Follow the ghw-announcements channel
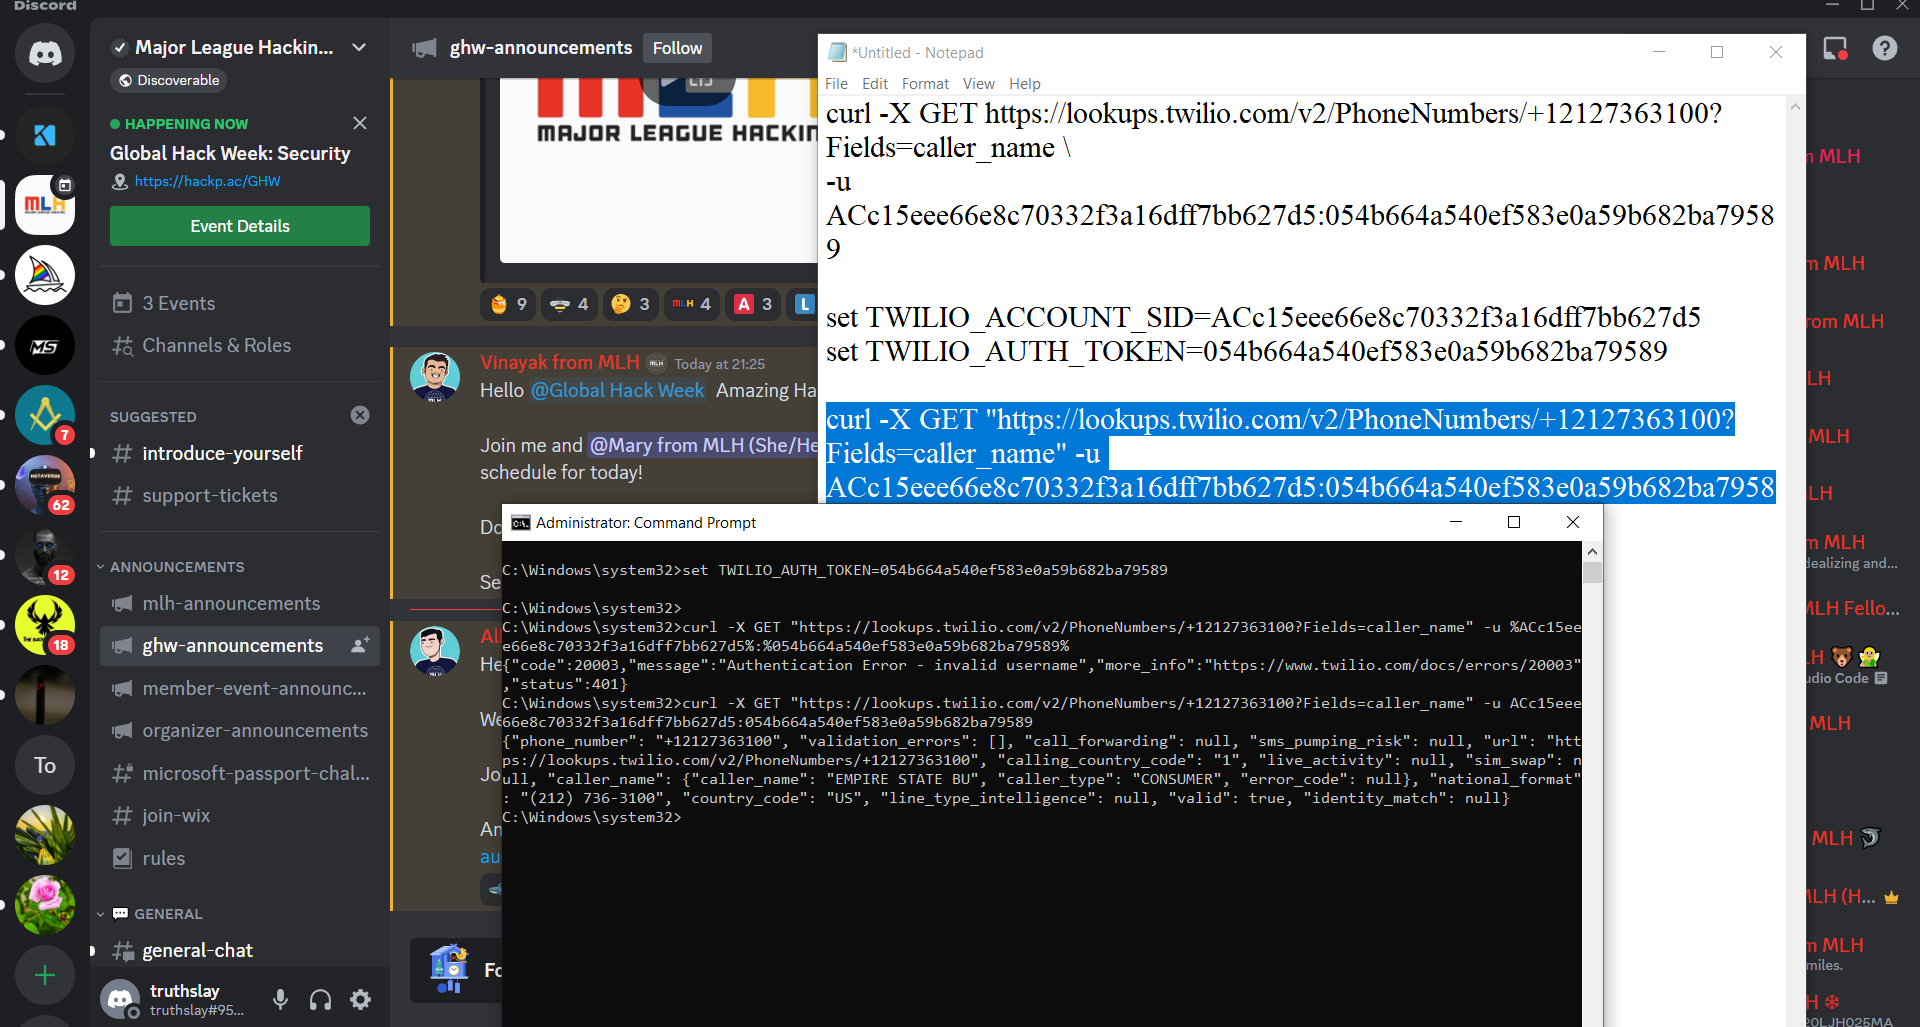This screenshot has height=1027, width=1920. (x=678, y=48)
